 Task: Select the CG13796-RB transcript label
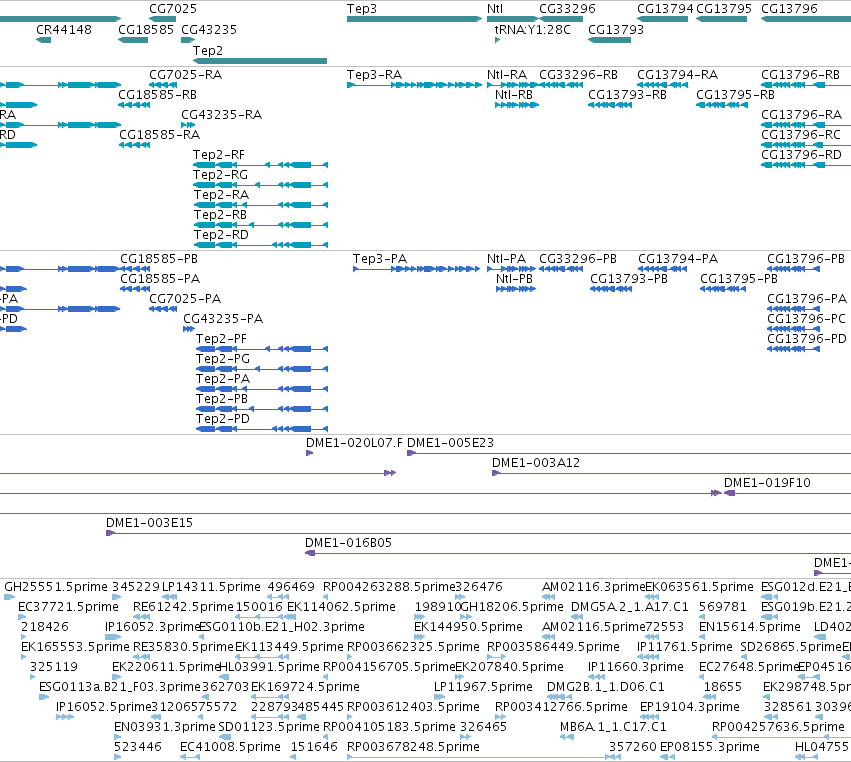(801, 74)
